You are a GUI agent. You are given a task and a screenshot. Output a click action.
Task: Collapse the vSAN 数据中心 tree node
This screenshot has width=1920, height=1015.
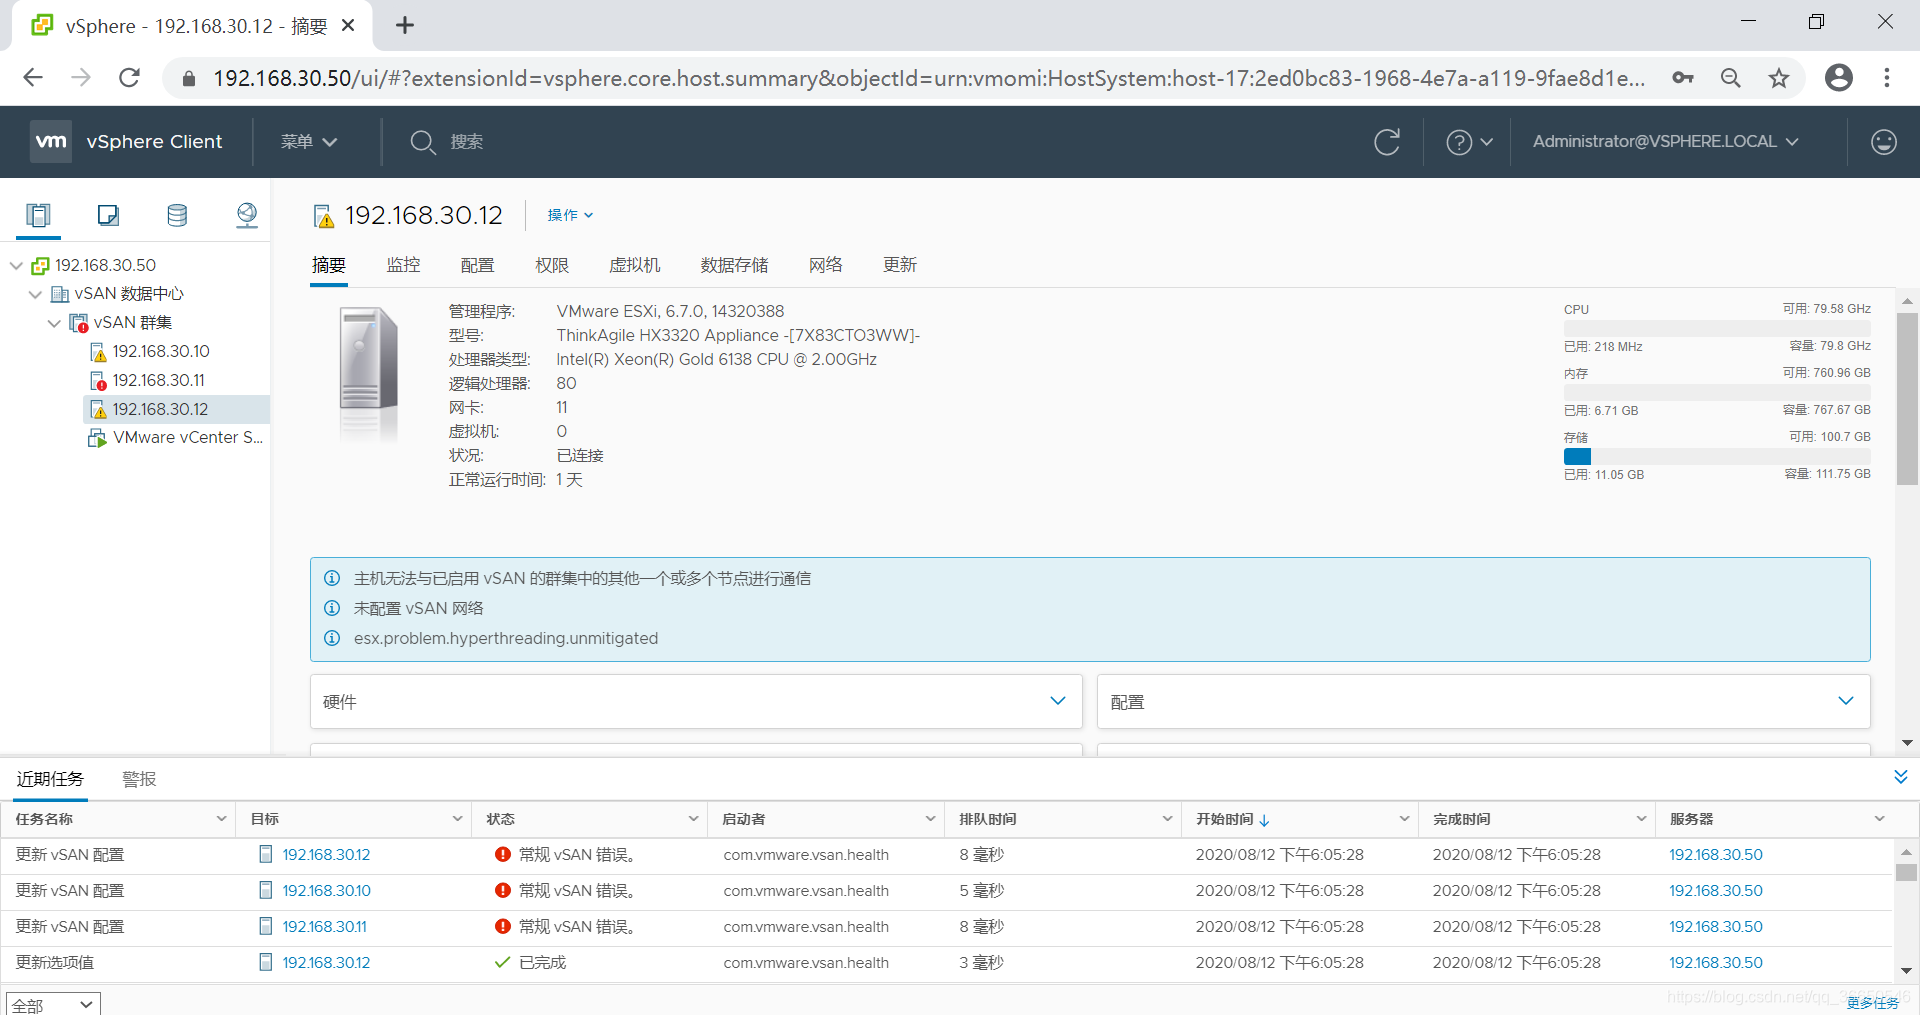click(35, 294)
